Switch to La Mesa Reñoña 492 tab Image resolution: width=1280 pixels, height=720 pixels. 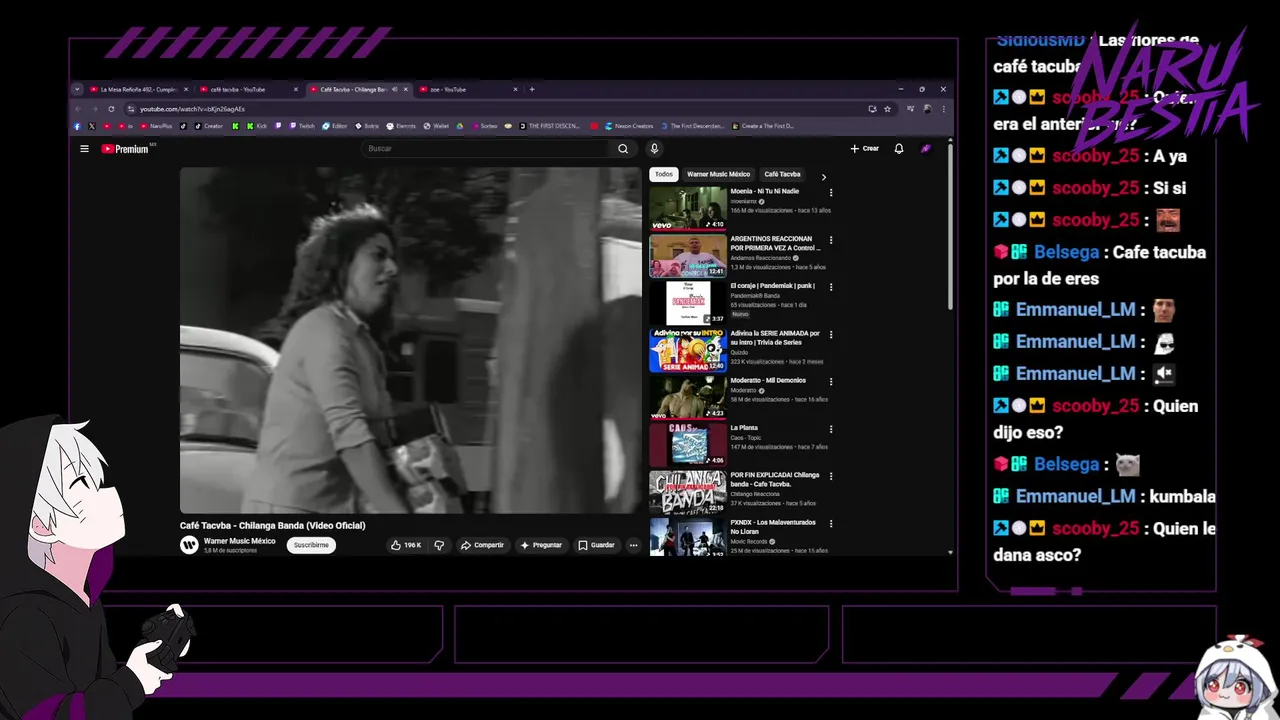[138, 89]
